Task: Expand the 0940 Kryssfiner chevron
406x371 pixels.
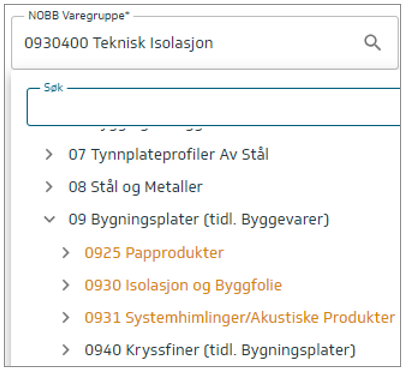Action: coord(66,350)
